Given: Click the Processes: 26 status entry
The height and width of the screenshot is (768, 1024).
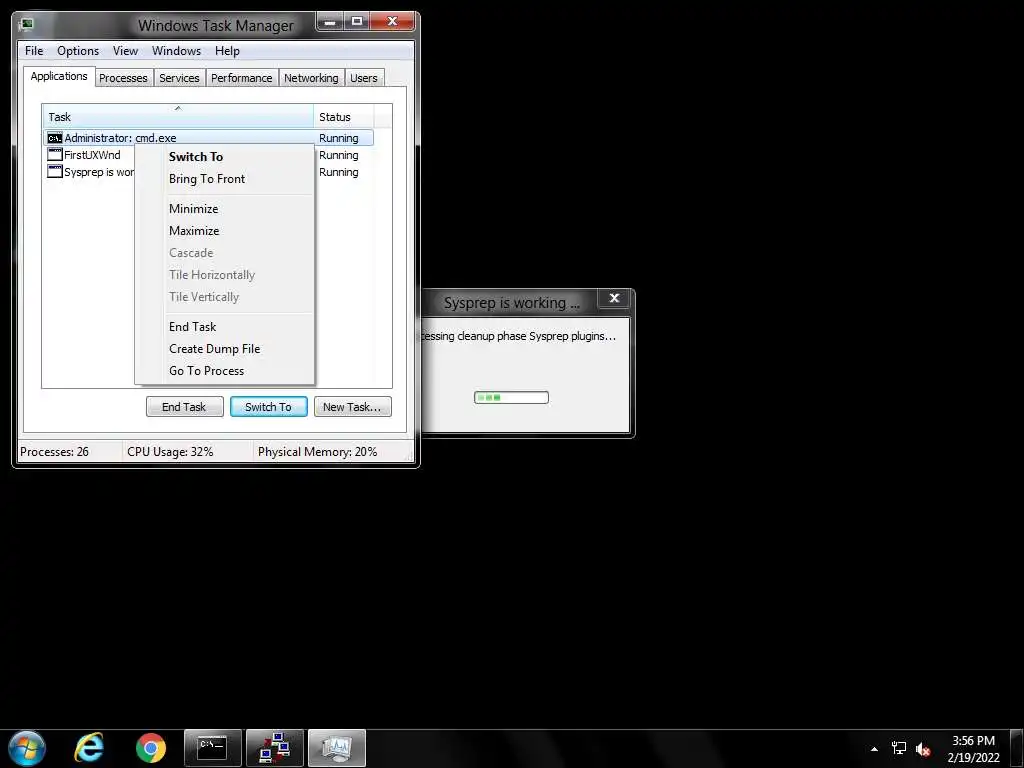Looking at the screenshot, I should pos(55,452).
